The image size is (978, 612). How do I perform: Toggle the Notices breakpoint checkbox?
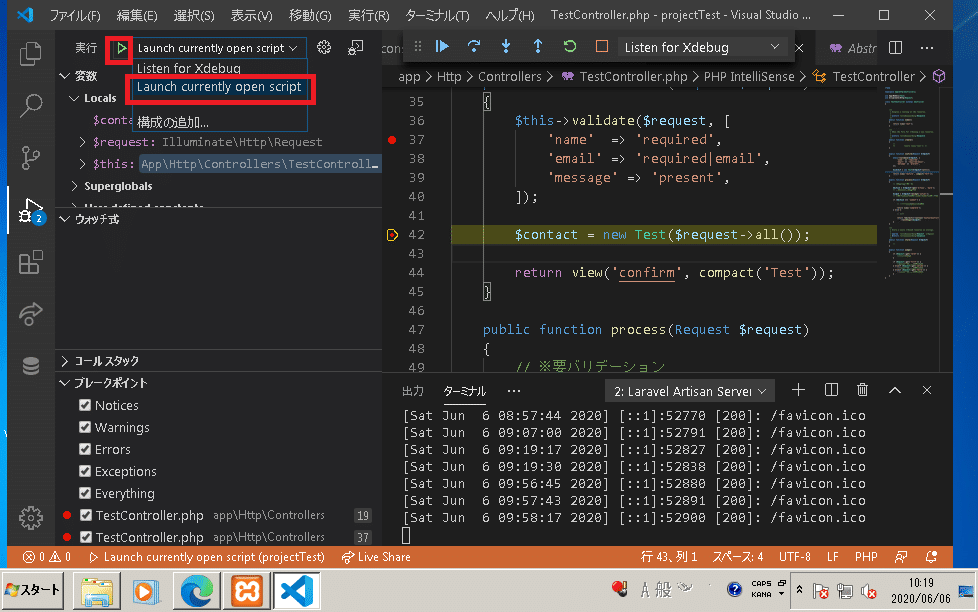point(85,406)
